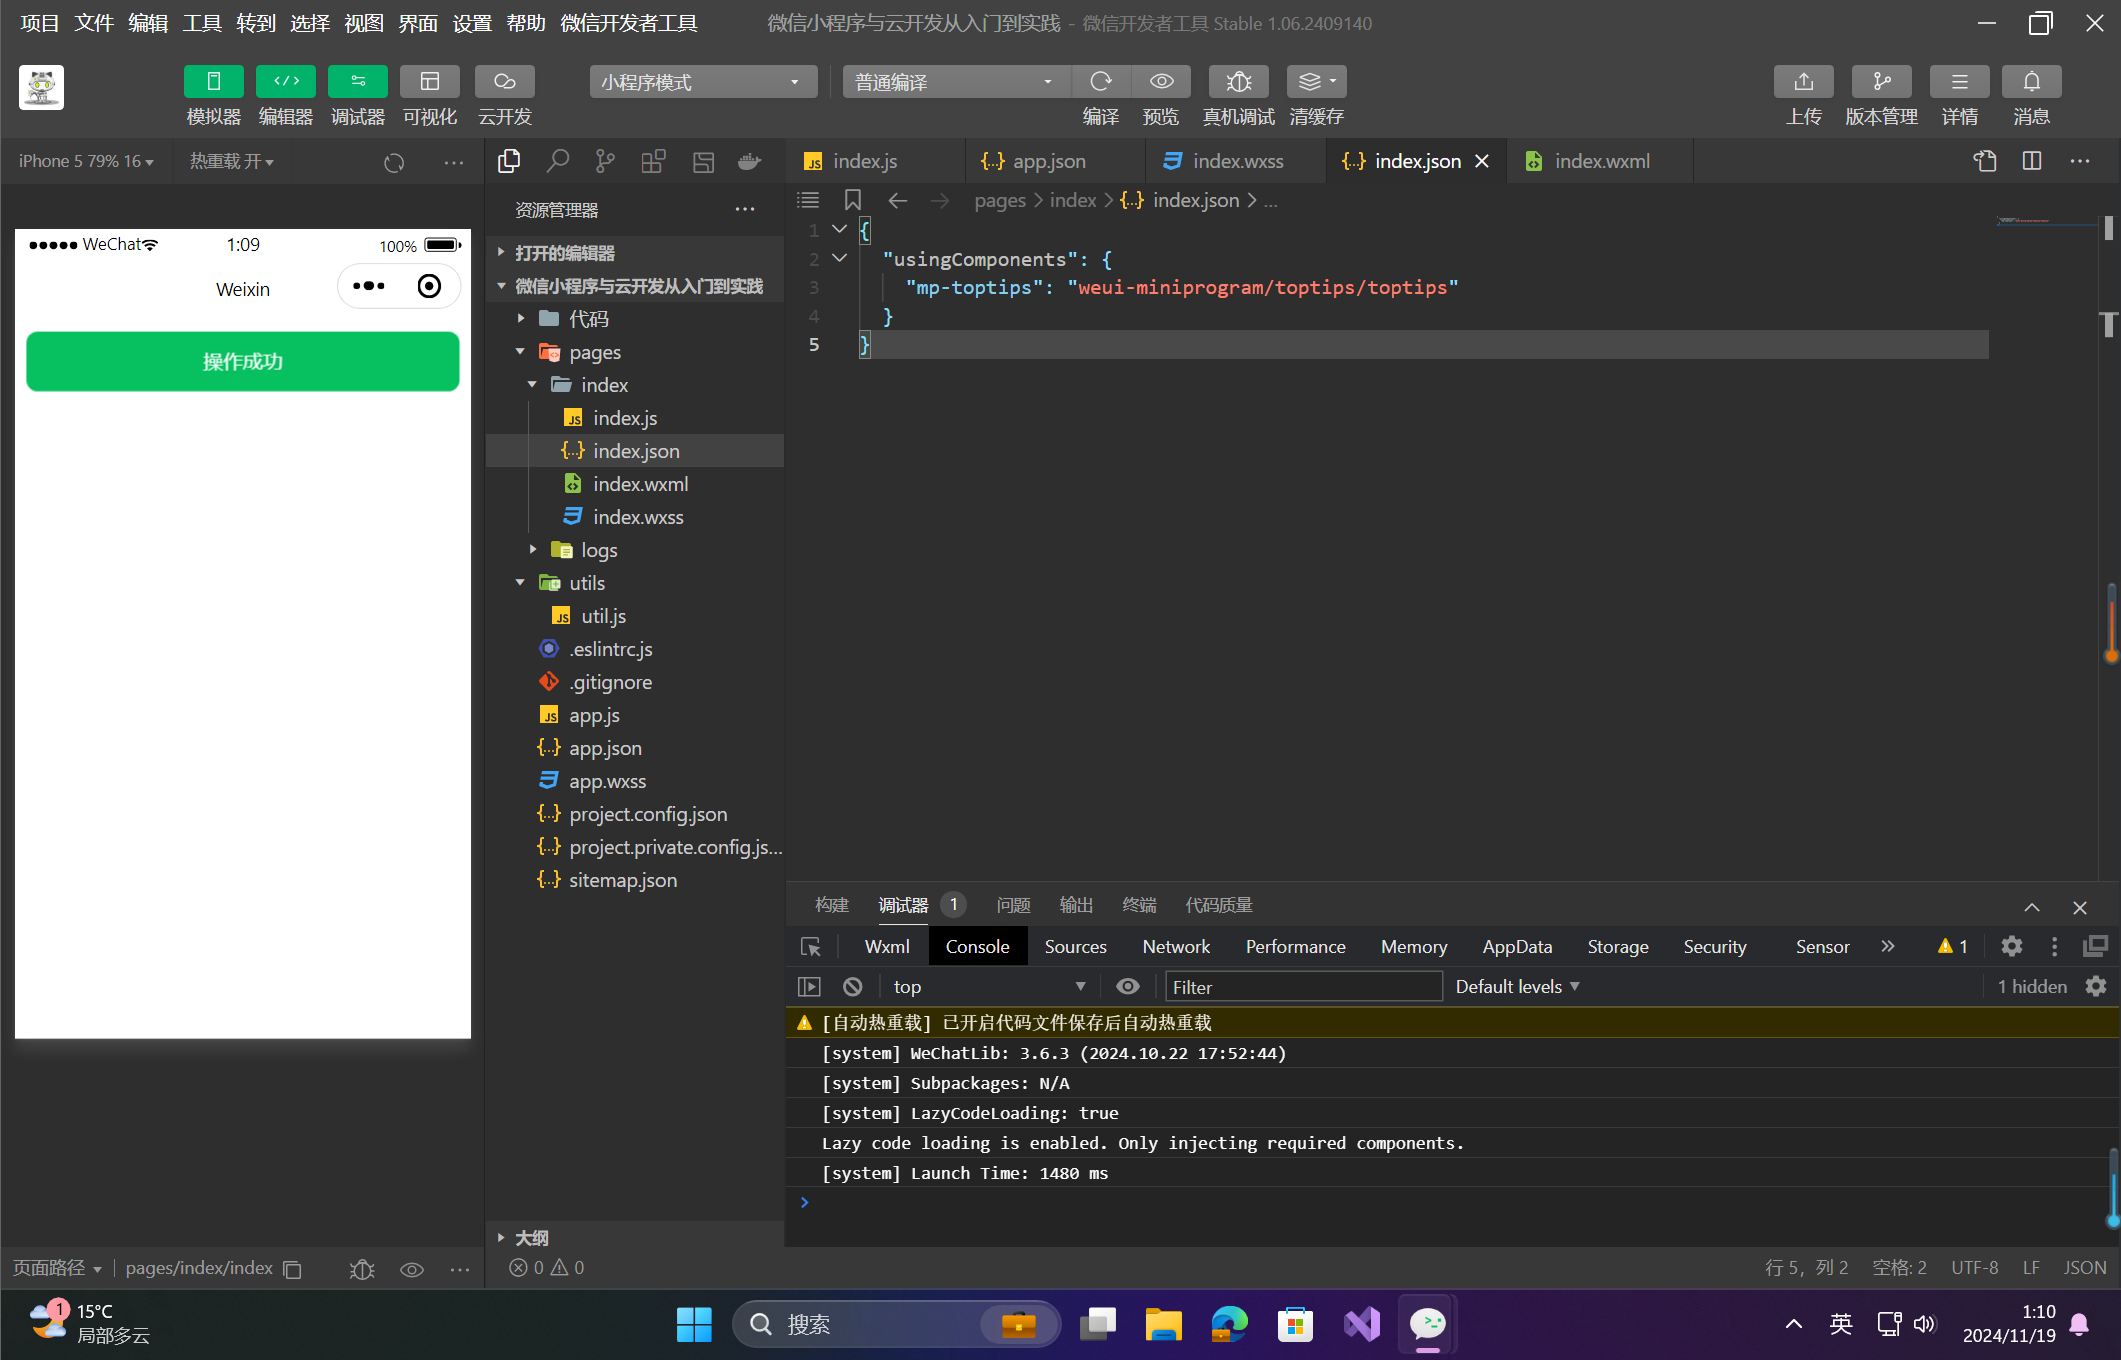
Task: Toggle the debugger panel button
Action: pyautogui.click(x=357, y=82)
